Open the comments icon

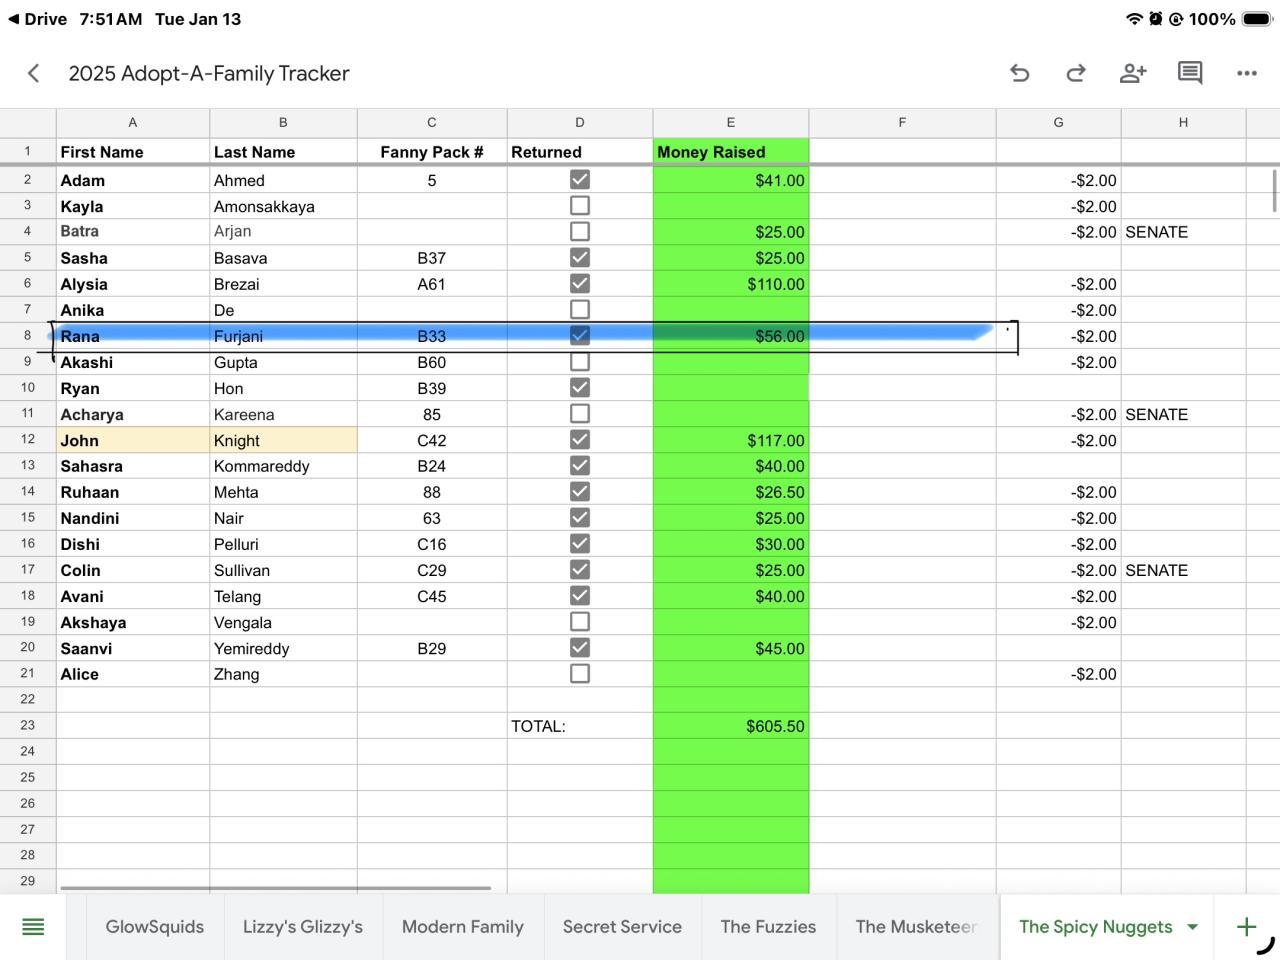1189,73
